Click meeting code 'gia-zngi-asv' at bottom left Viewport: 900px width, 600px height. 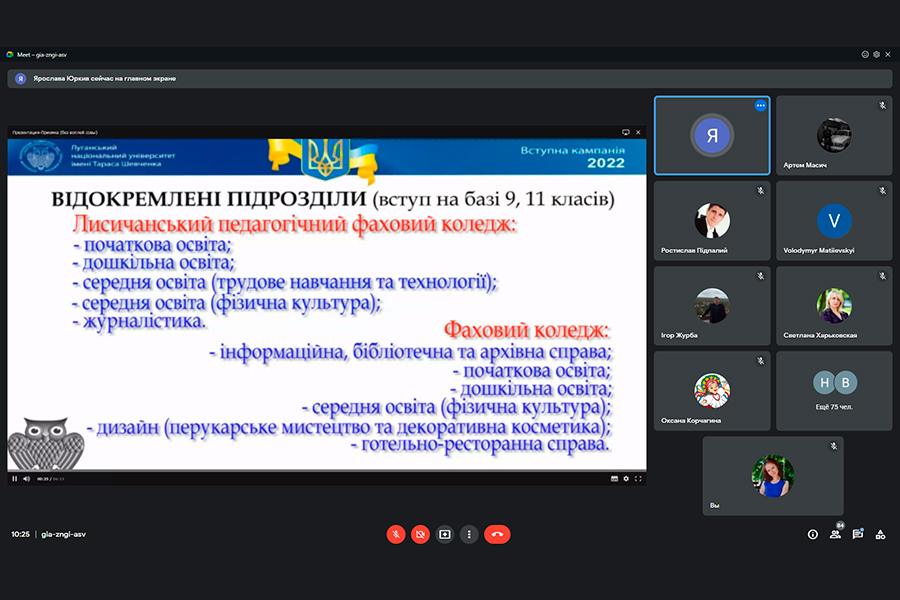pyautogui.click(x=63, y=534)
